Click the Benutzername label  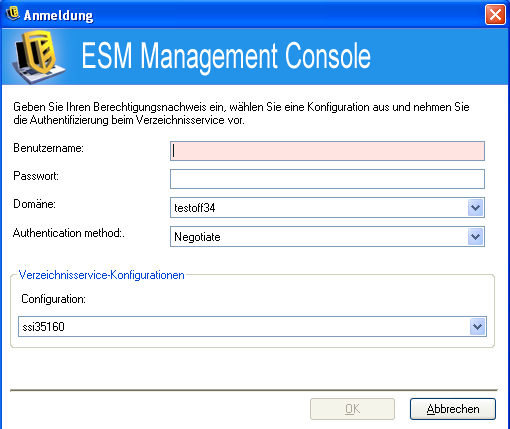coord(48,148)
